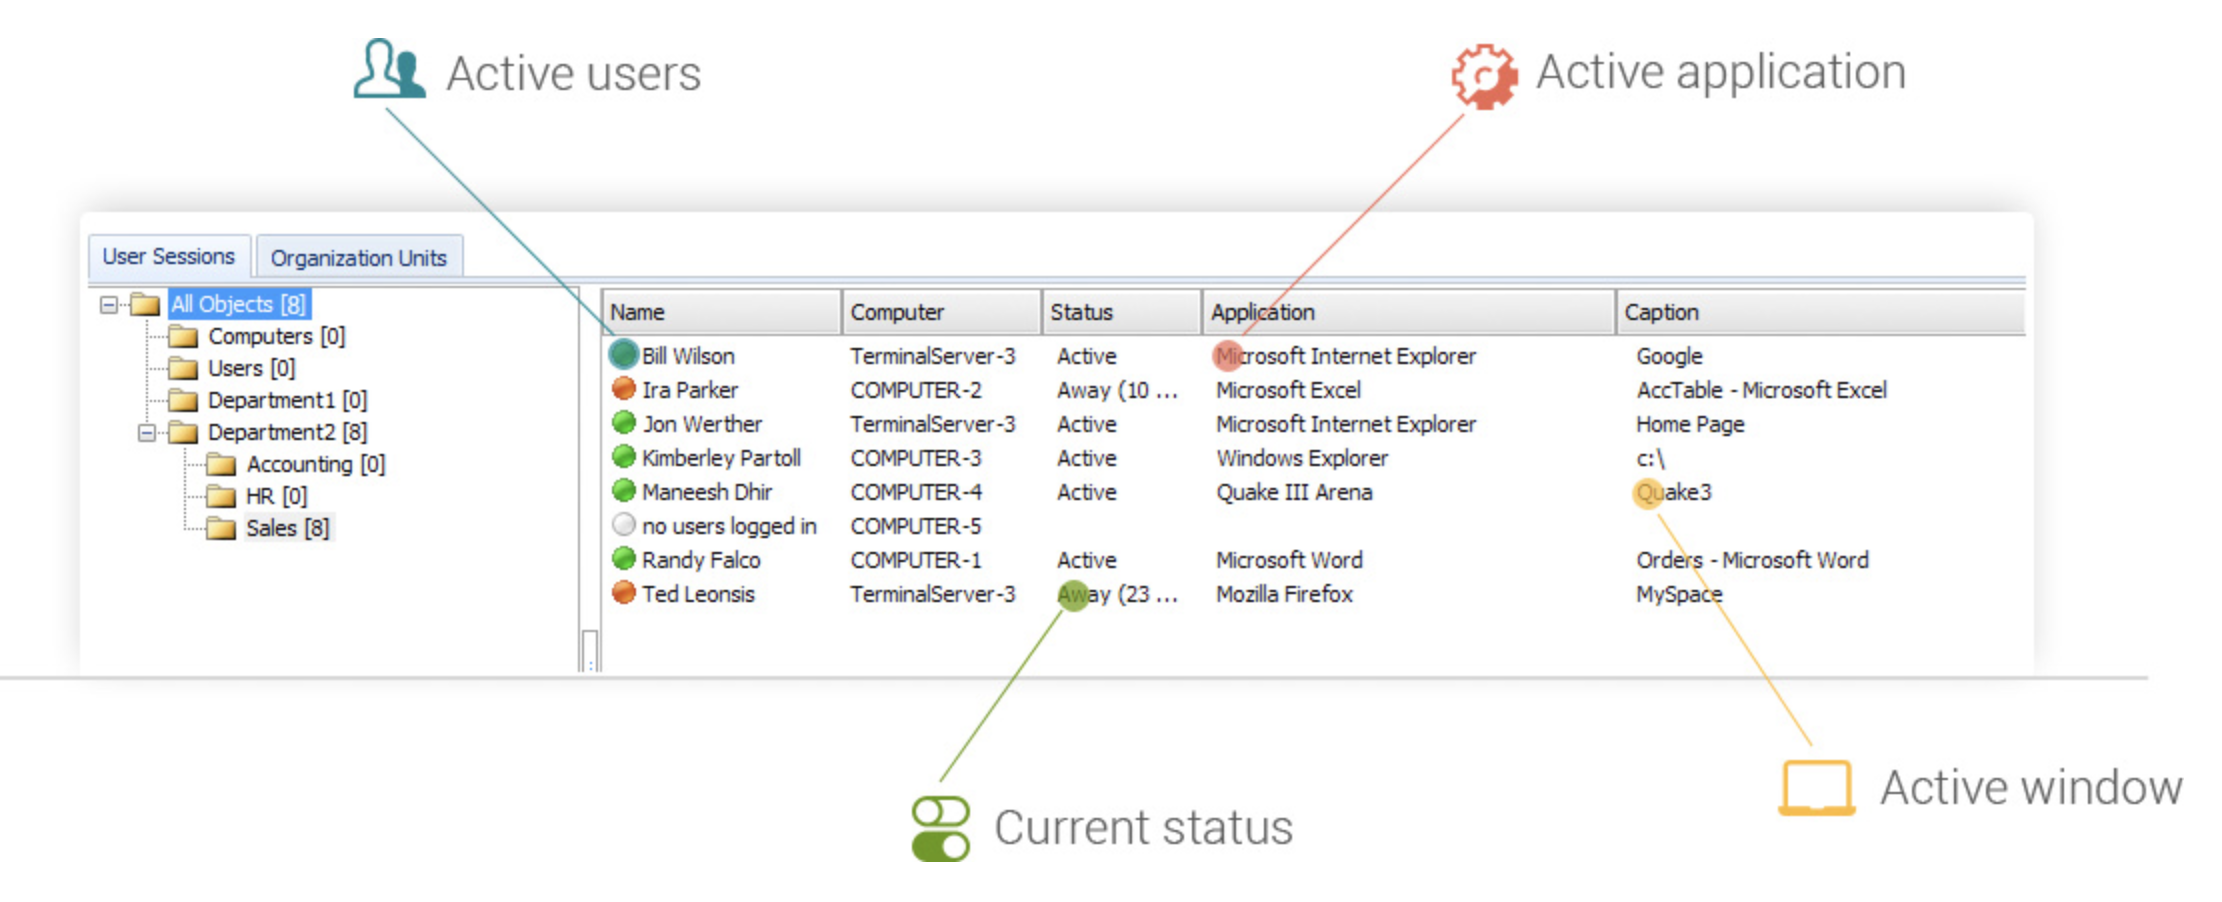Click TerminalServer-3 in Jon Werther's row
The height and width of the screenshot is (902, 2222).
[933, 424]
